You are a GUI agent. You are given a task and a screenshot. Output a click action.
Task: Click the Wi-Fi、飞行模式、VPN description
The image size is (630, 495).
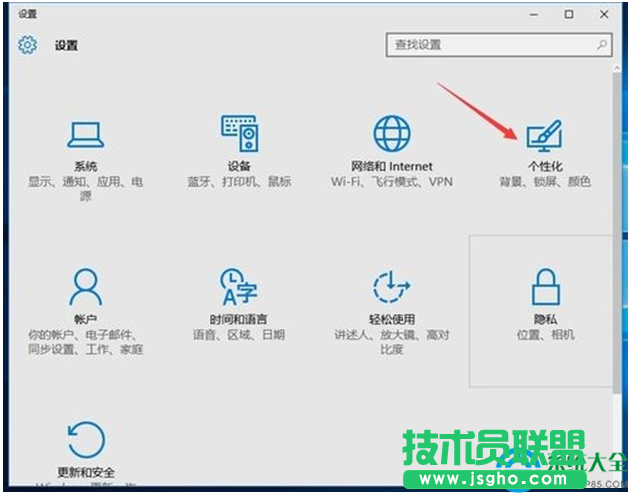click(392, 182)
